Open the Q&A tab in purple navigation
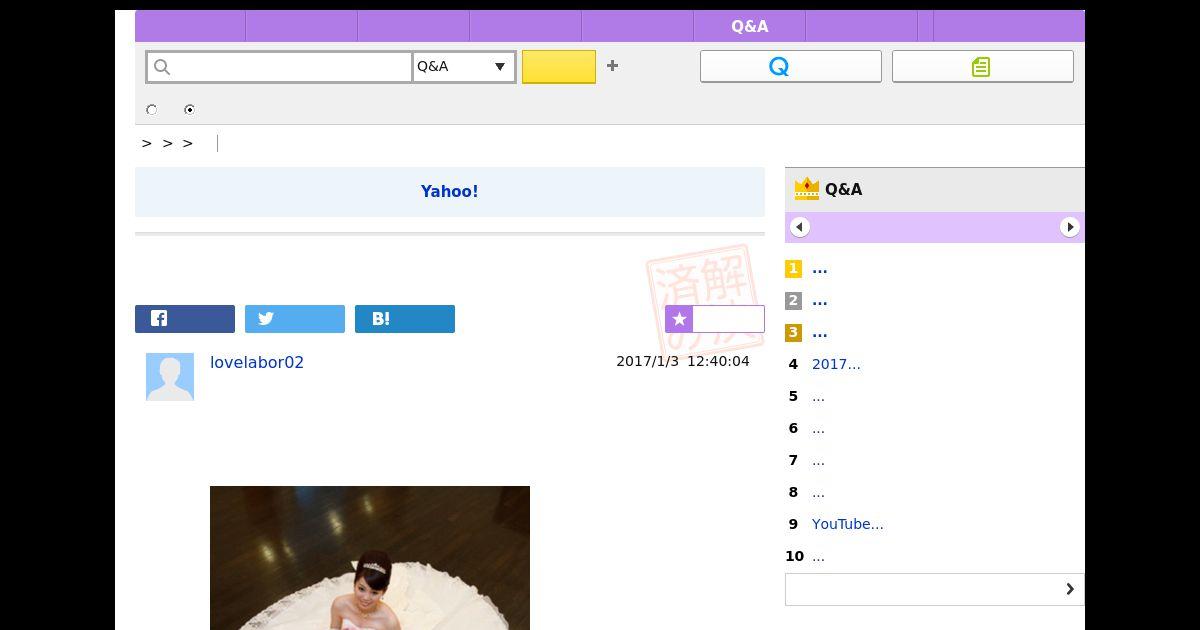Screen dimensions: 1200x630 coord(750,27)
